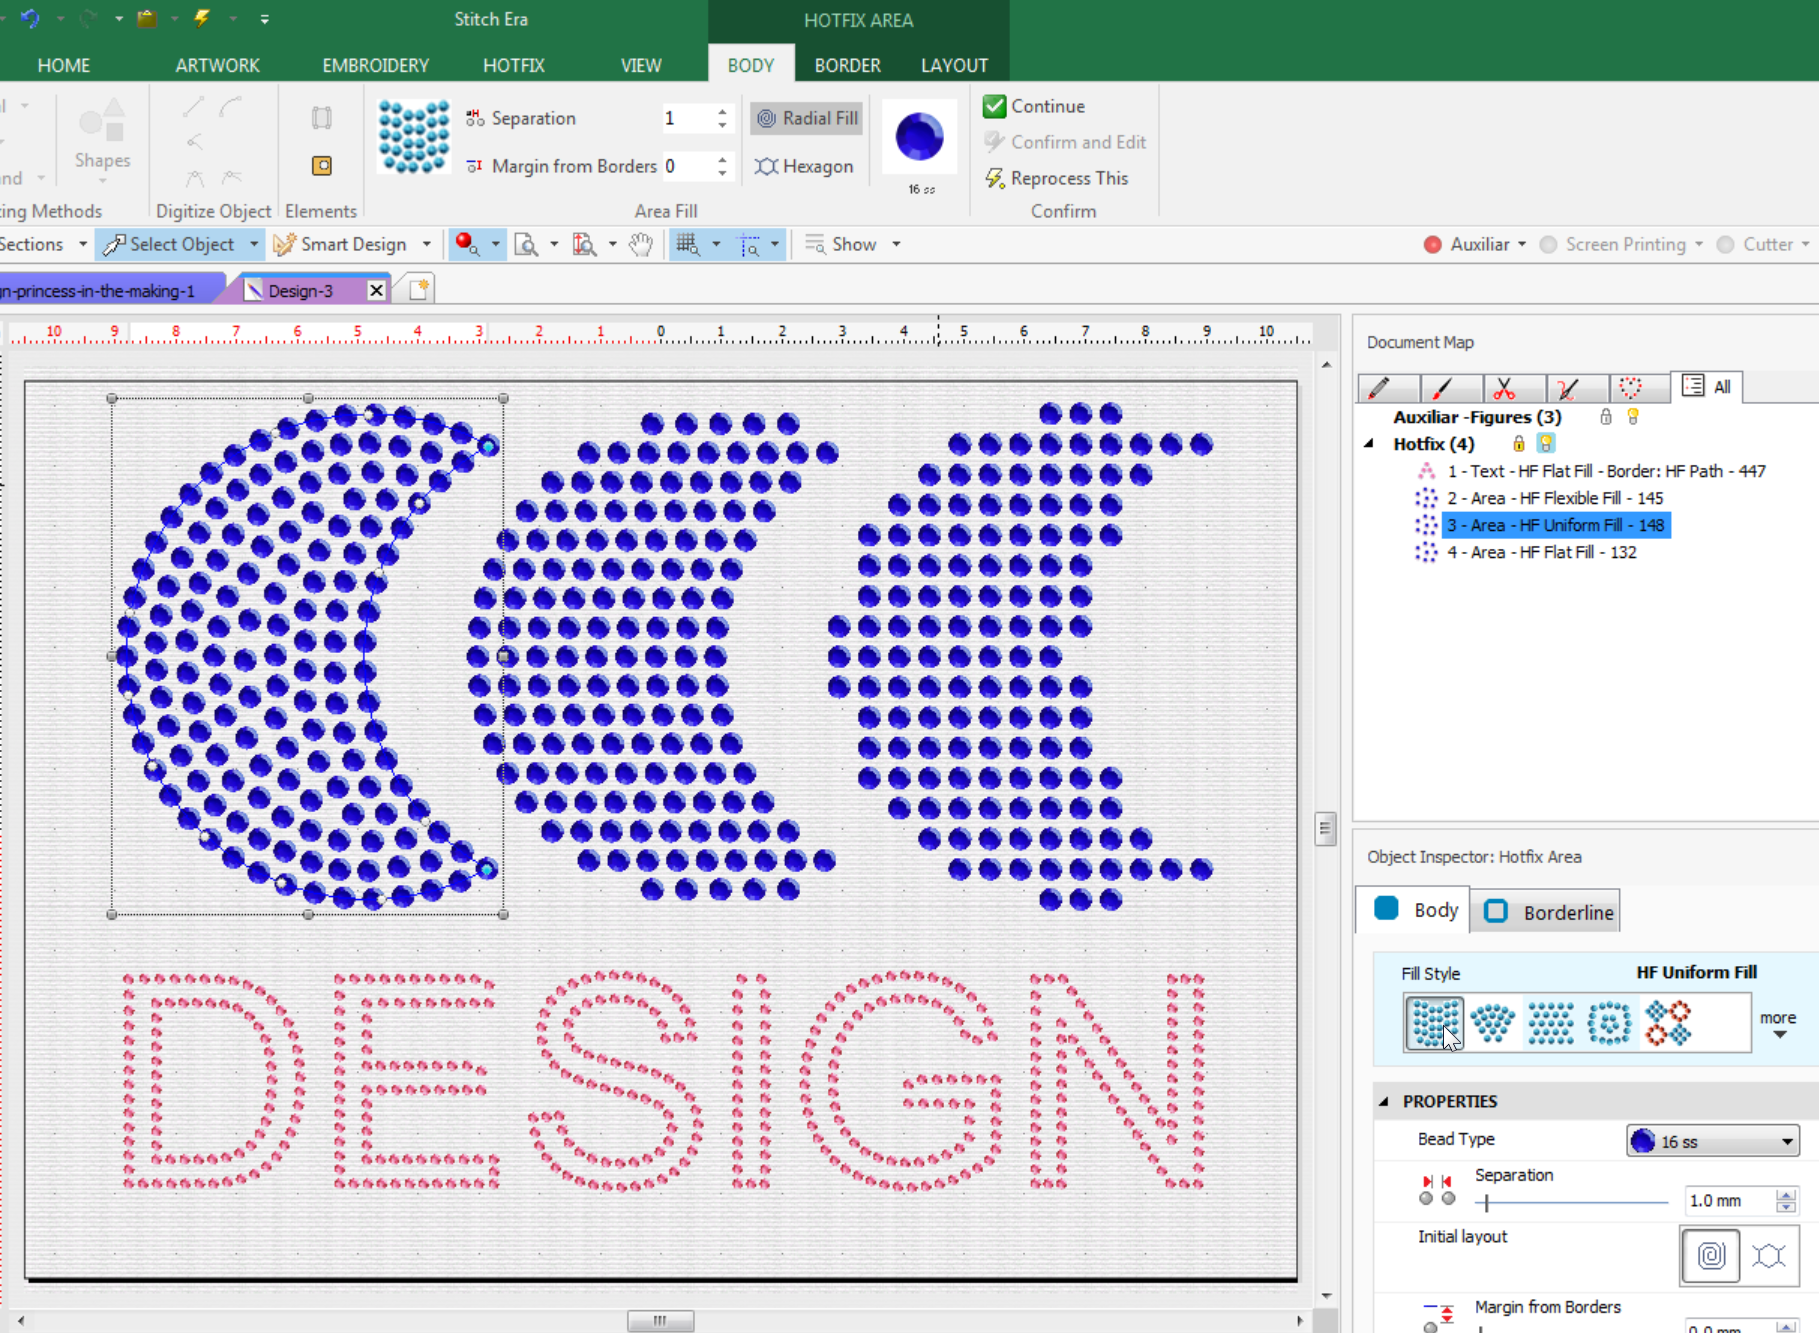Click the Continue button

[1035, 106]
